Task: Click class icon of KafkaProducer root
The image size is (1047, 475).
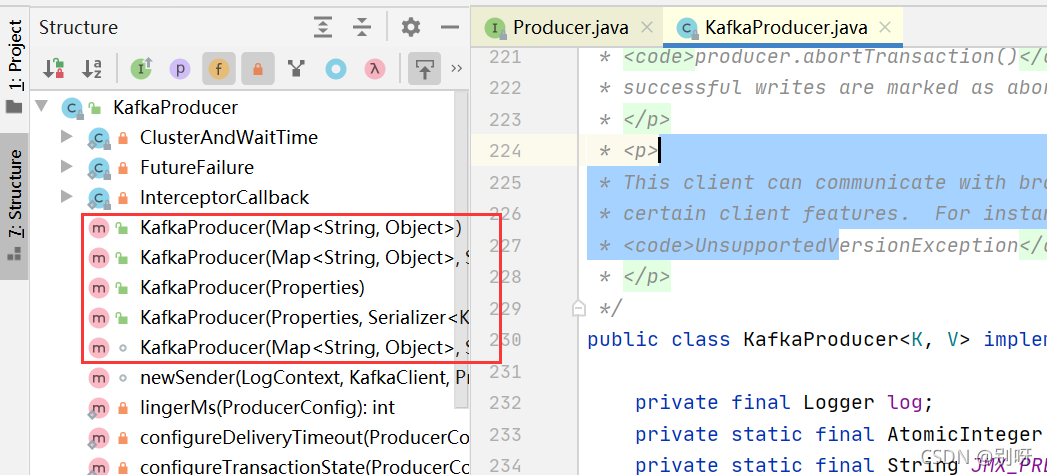Action: [x=71, y=107]
